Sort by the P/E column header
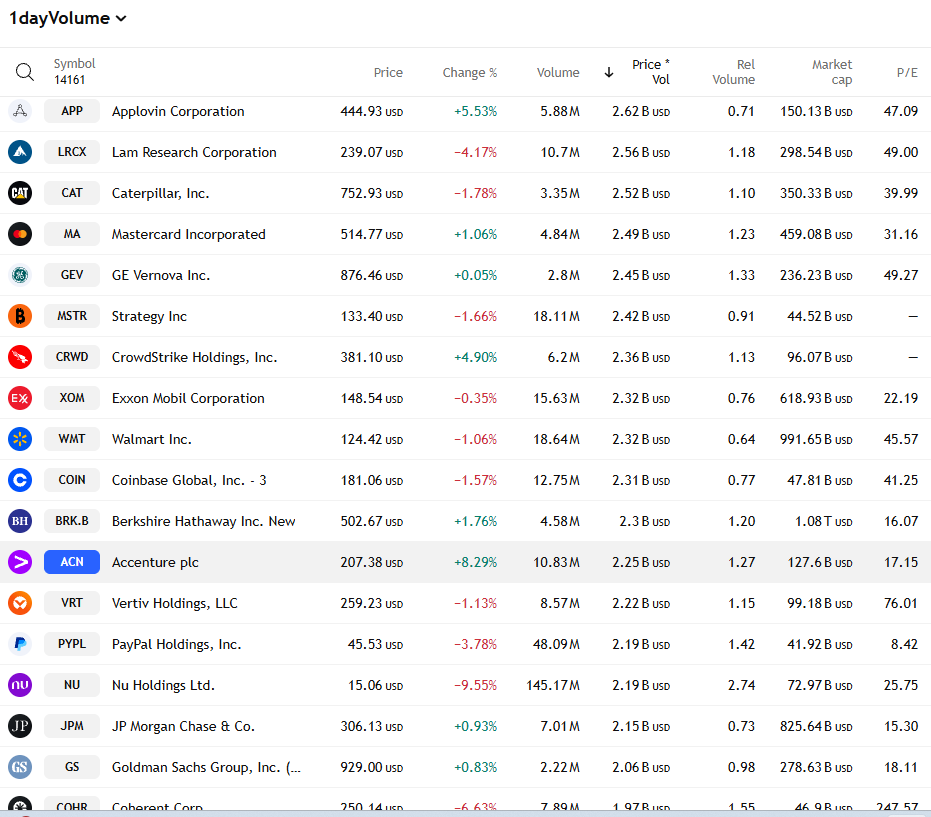 907,72
